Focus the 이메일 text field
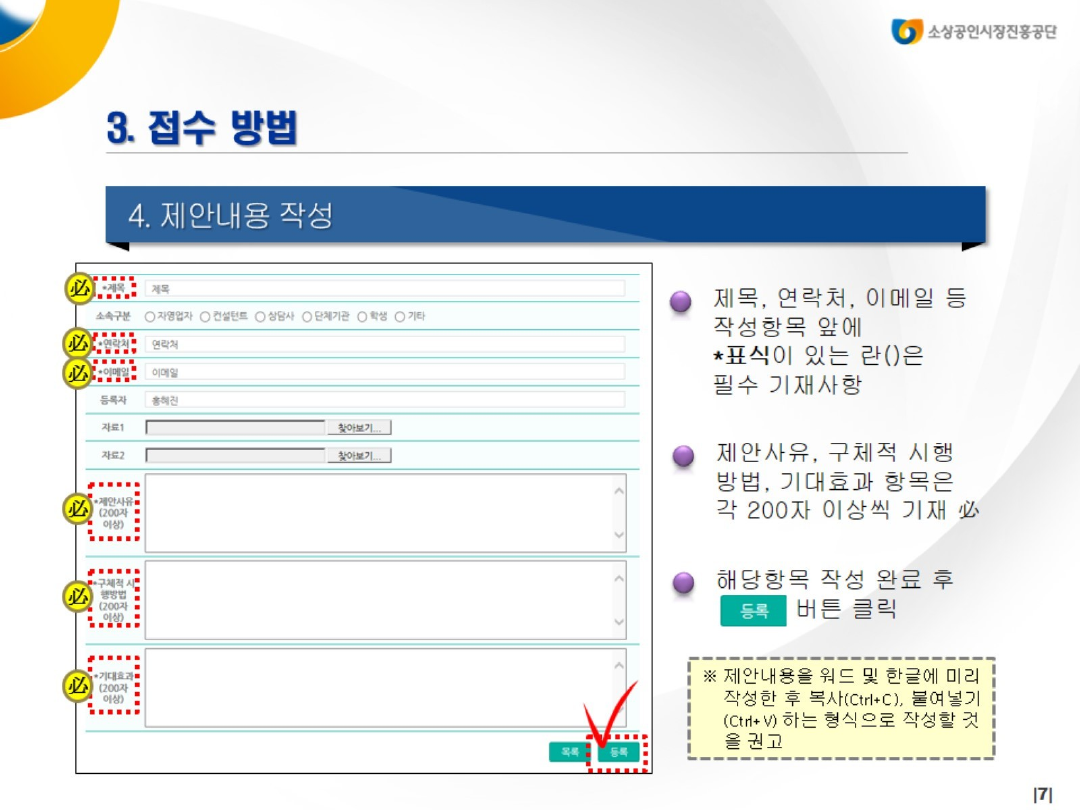 coord(384,372)
